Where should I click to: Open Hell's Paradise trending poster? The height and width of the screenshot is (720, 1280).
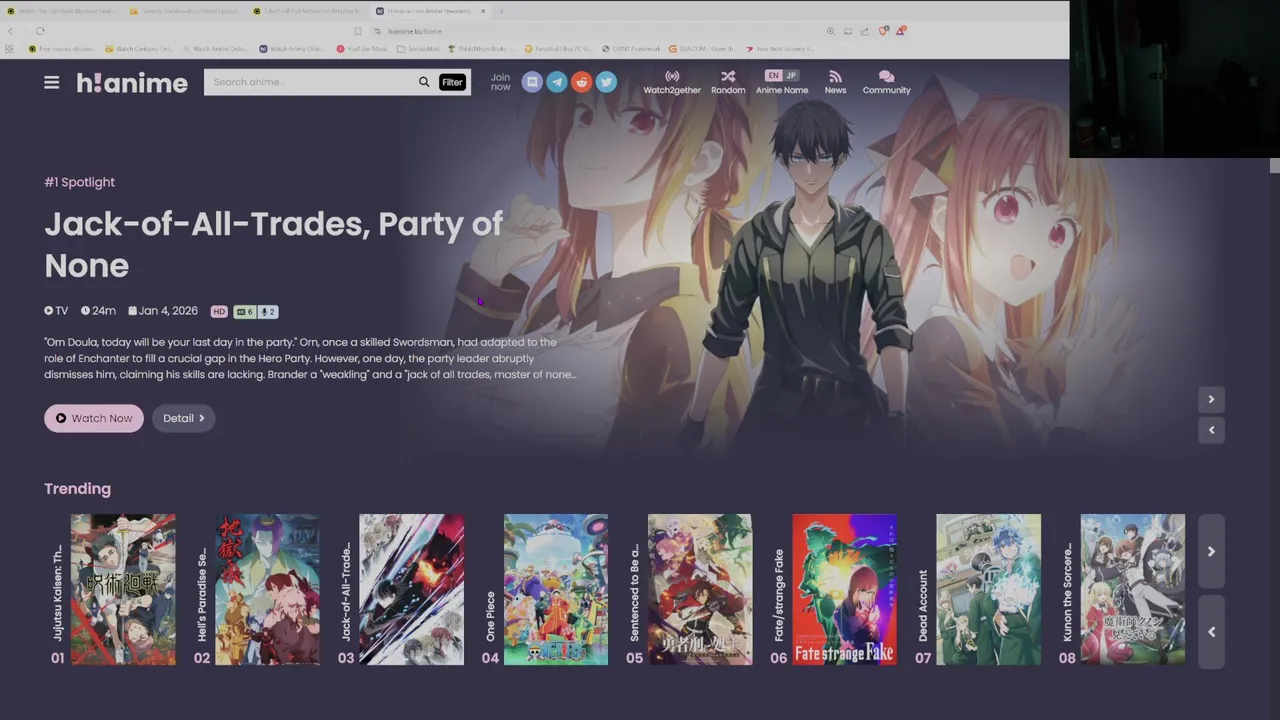coord(267,589)
